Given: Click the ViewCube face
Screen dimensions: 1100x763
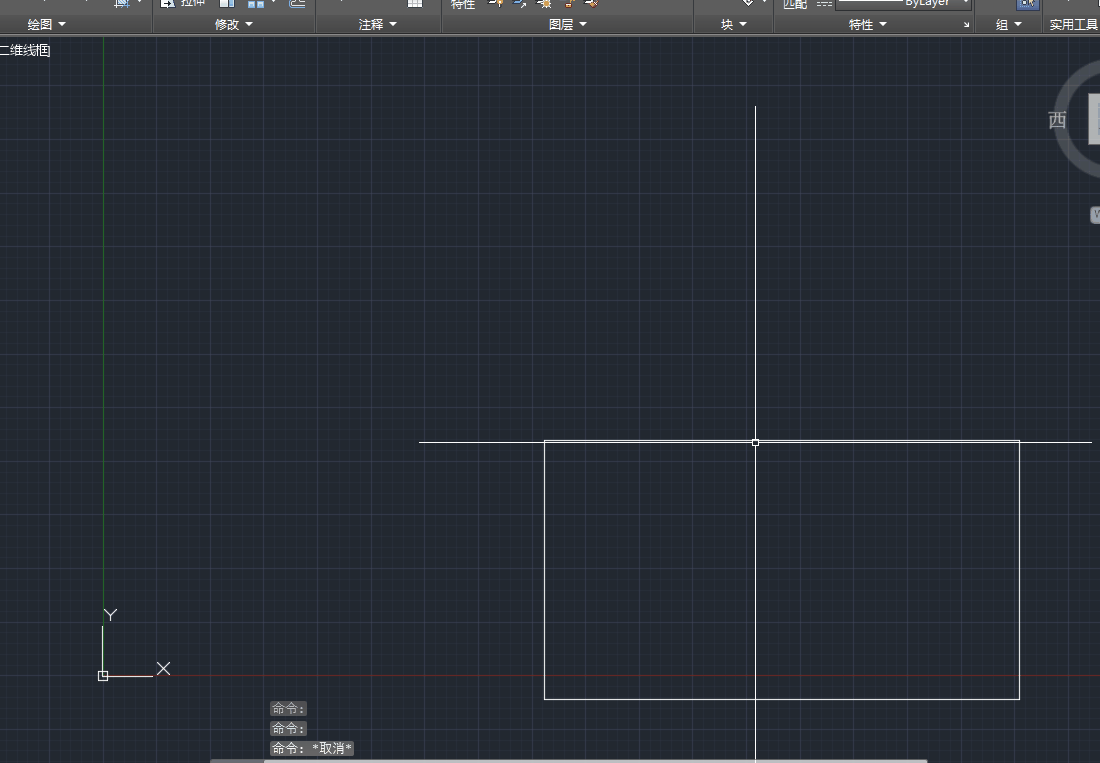Looking at the screenshot, I should tap(1094, 120).
